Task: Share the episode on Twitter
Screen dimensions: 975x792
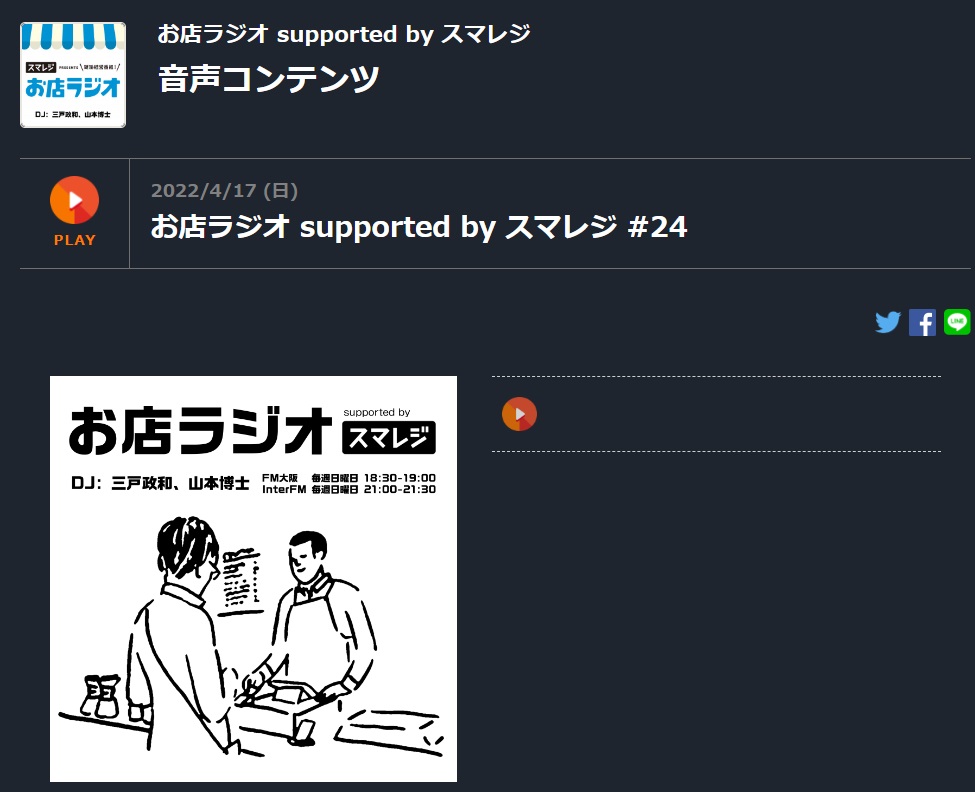Action: 888,323
